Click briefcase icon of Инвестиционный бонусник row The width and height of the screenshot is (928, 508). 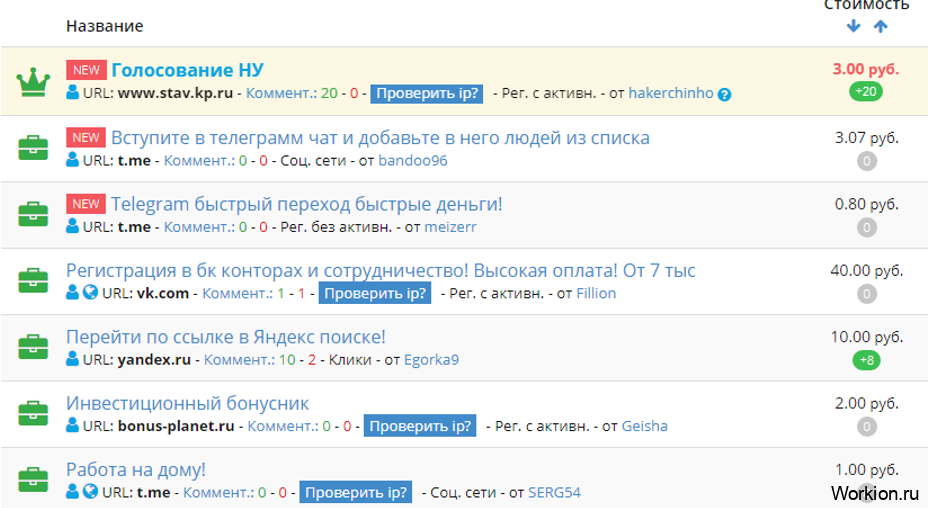click(33, 413)
